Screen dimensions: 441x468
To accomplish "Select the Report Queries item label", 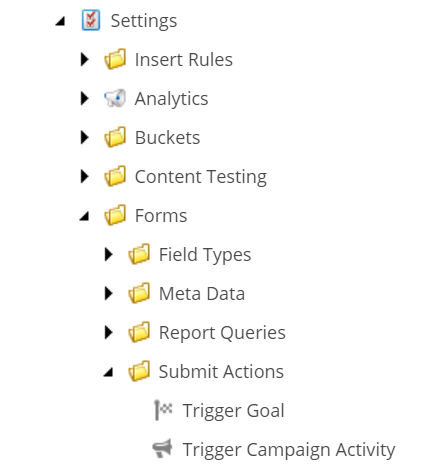I will tap(222, 333).
